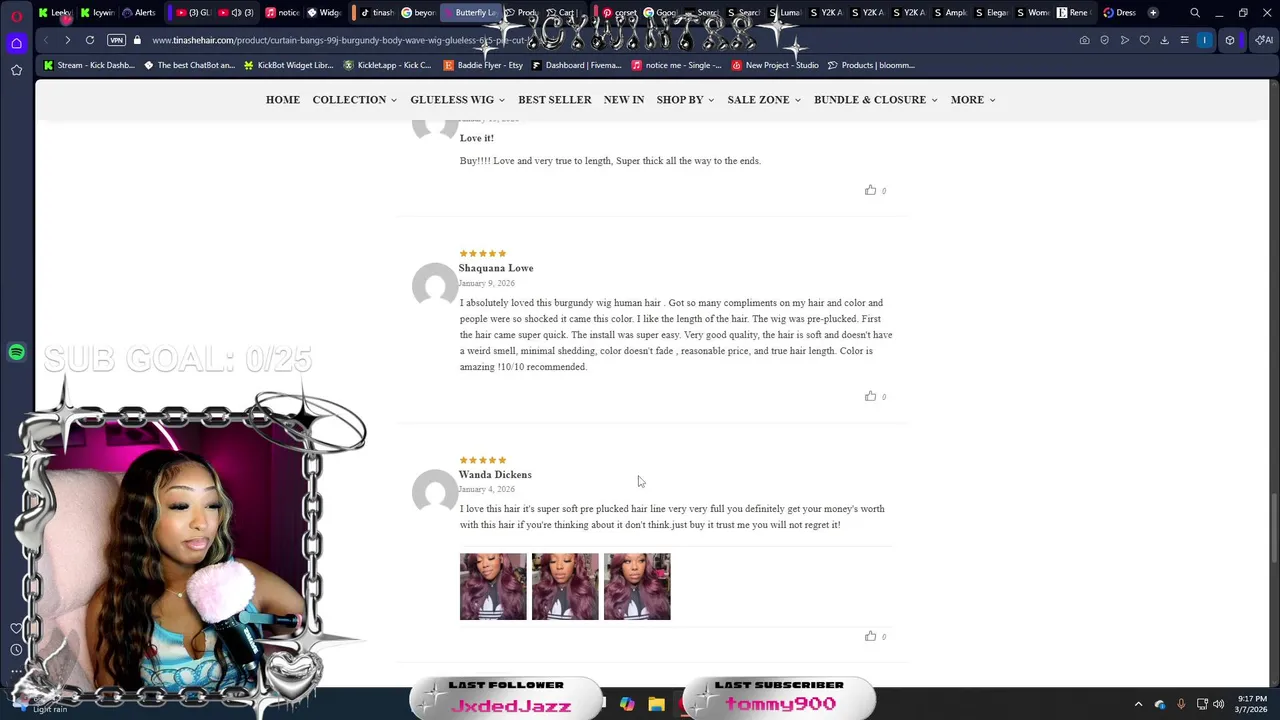Open third photo in Wanda Dickens' review
The width and height of the screenshot is (1280, 720).
point(637,587)
